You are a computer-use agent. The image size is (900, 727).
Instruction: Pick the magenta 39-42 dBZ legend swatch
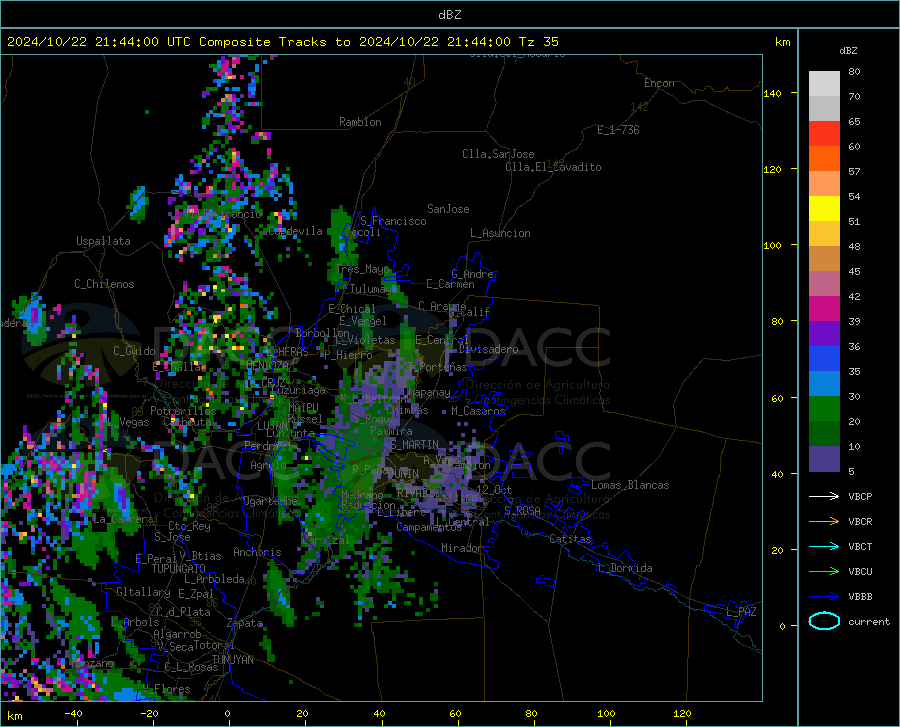pos(824,309)
